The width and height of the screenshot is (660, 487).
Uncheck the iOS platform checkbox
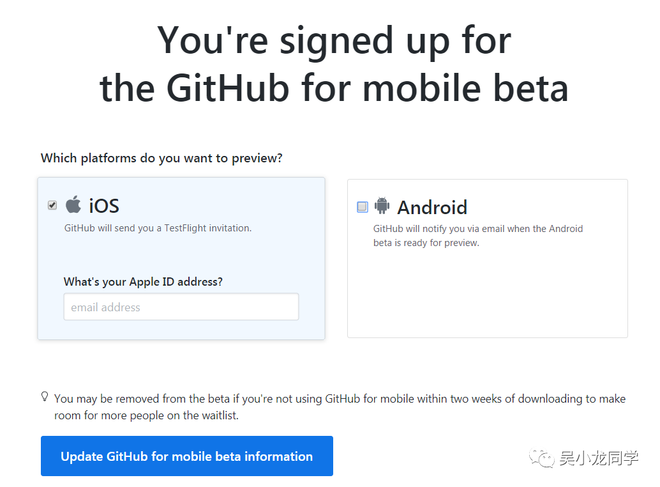(x=52, y=206)
